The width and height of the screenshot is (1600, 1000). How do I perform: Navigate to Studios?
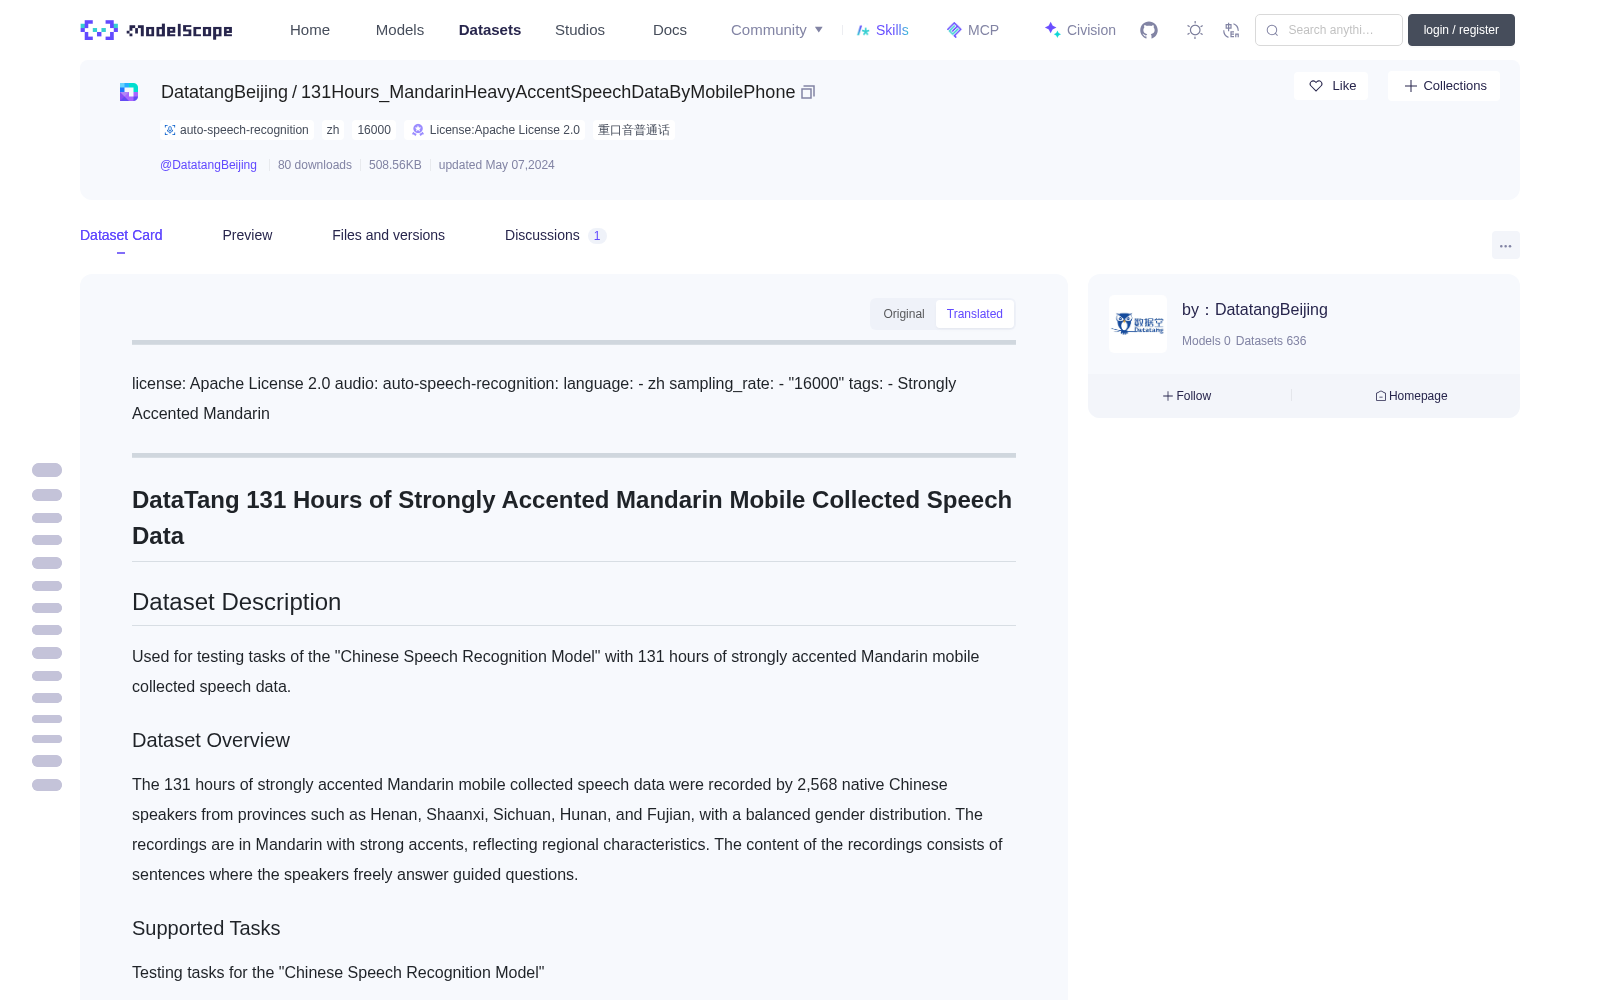click(x=580, y=30)
